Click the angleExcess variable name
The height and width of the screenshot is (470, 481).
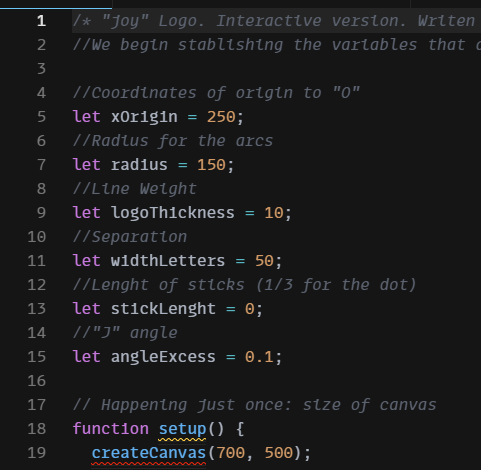pos(163,357)
